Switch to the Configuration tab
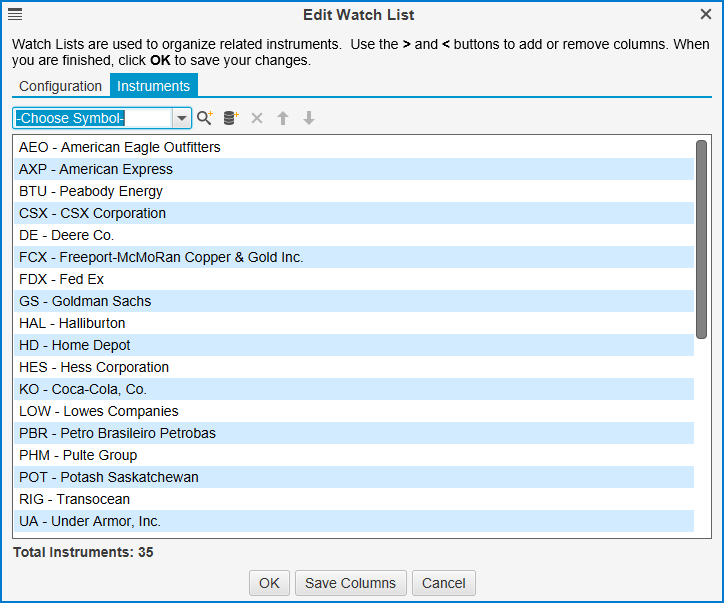This screenshot has width=724, height=603. point(60,86)
